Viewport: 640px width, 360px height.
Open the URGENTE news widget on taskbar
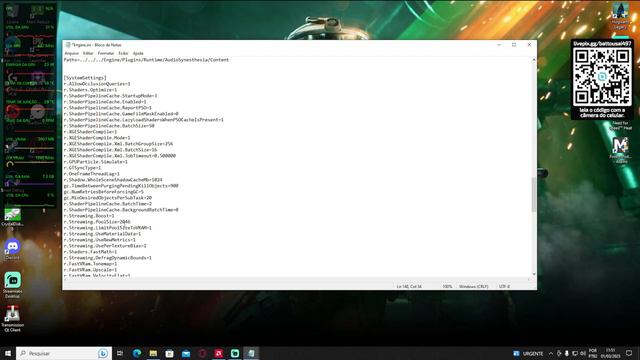(x=528, y=353)
